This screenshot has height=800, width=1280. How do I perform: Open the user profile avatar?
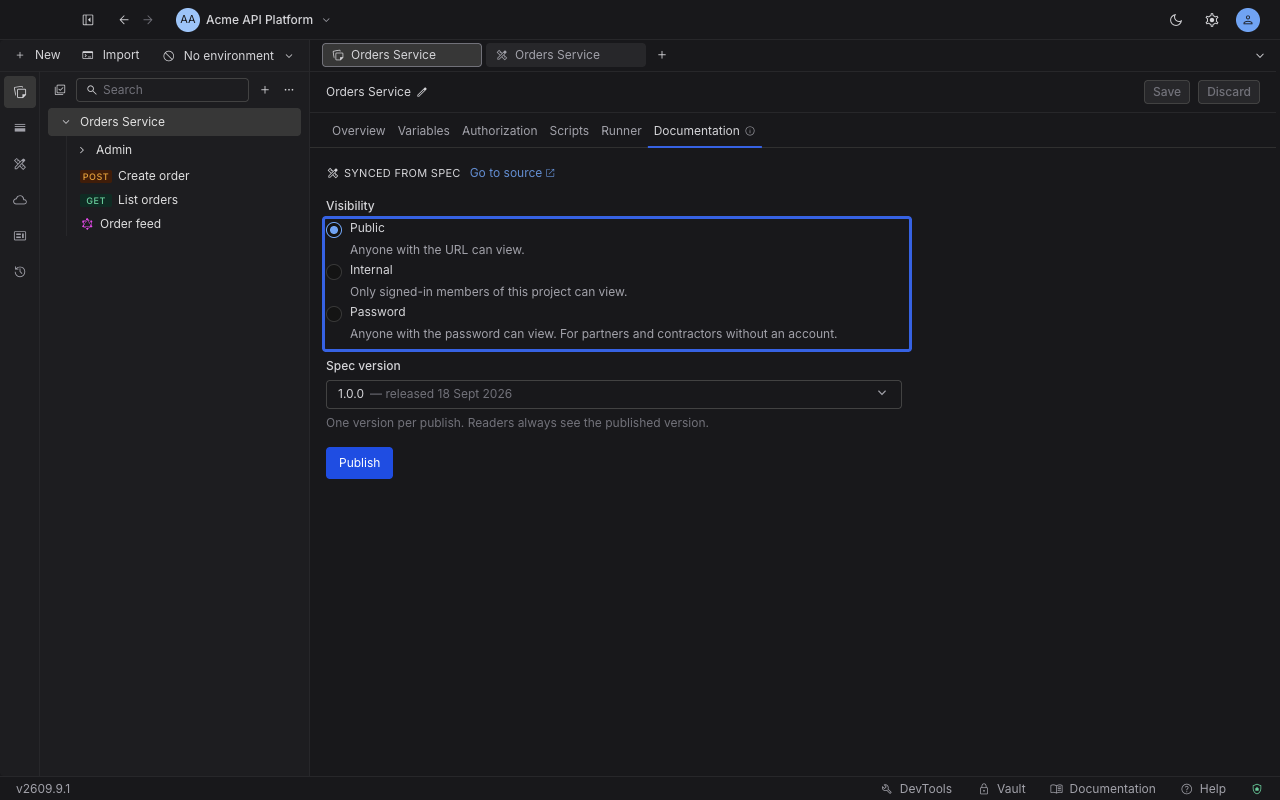point(1248,20)
